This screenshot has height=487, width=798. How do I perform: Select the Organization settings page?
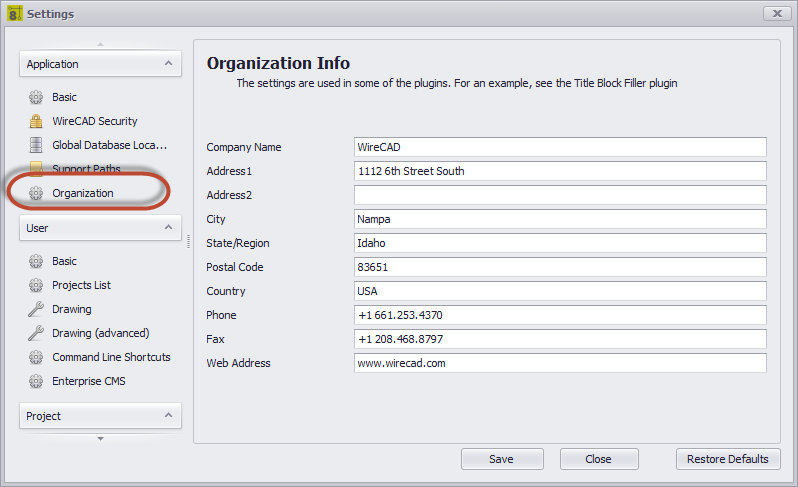click(82, 193)
